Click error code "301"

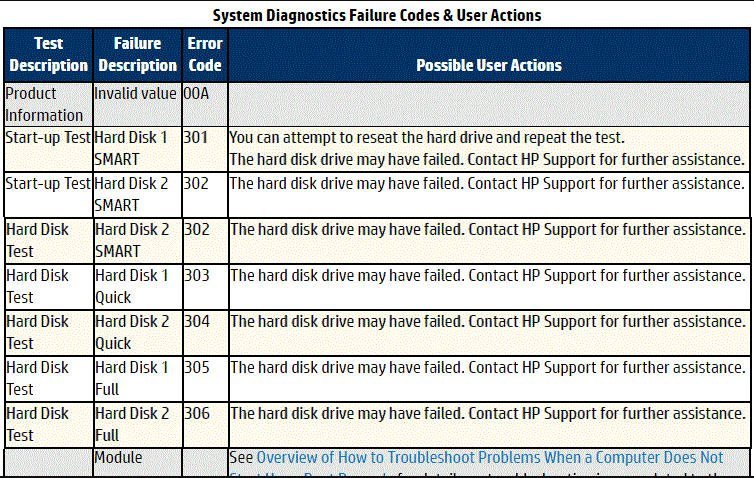(x=196, y=137)
